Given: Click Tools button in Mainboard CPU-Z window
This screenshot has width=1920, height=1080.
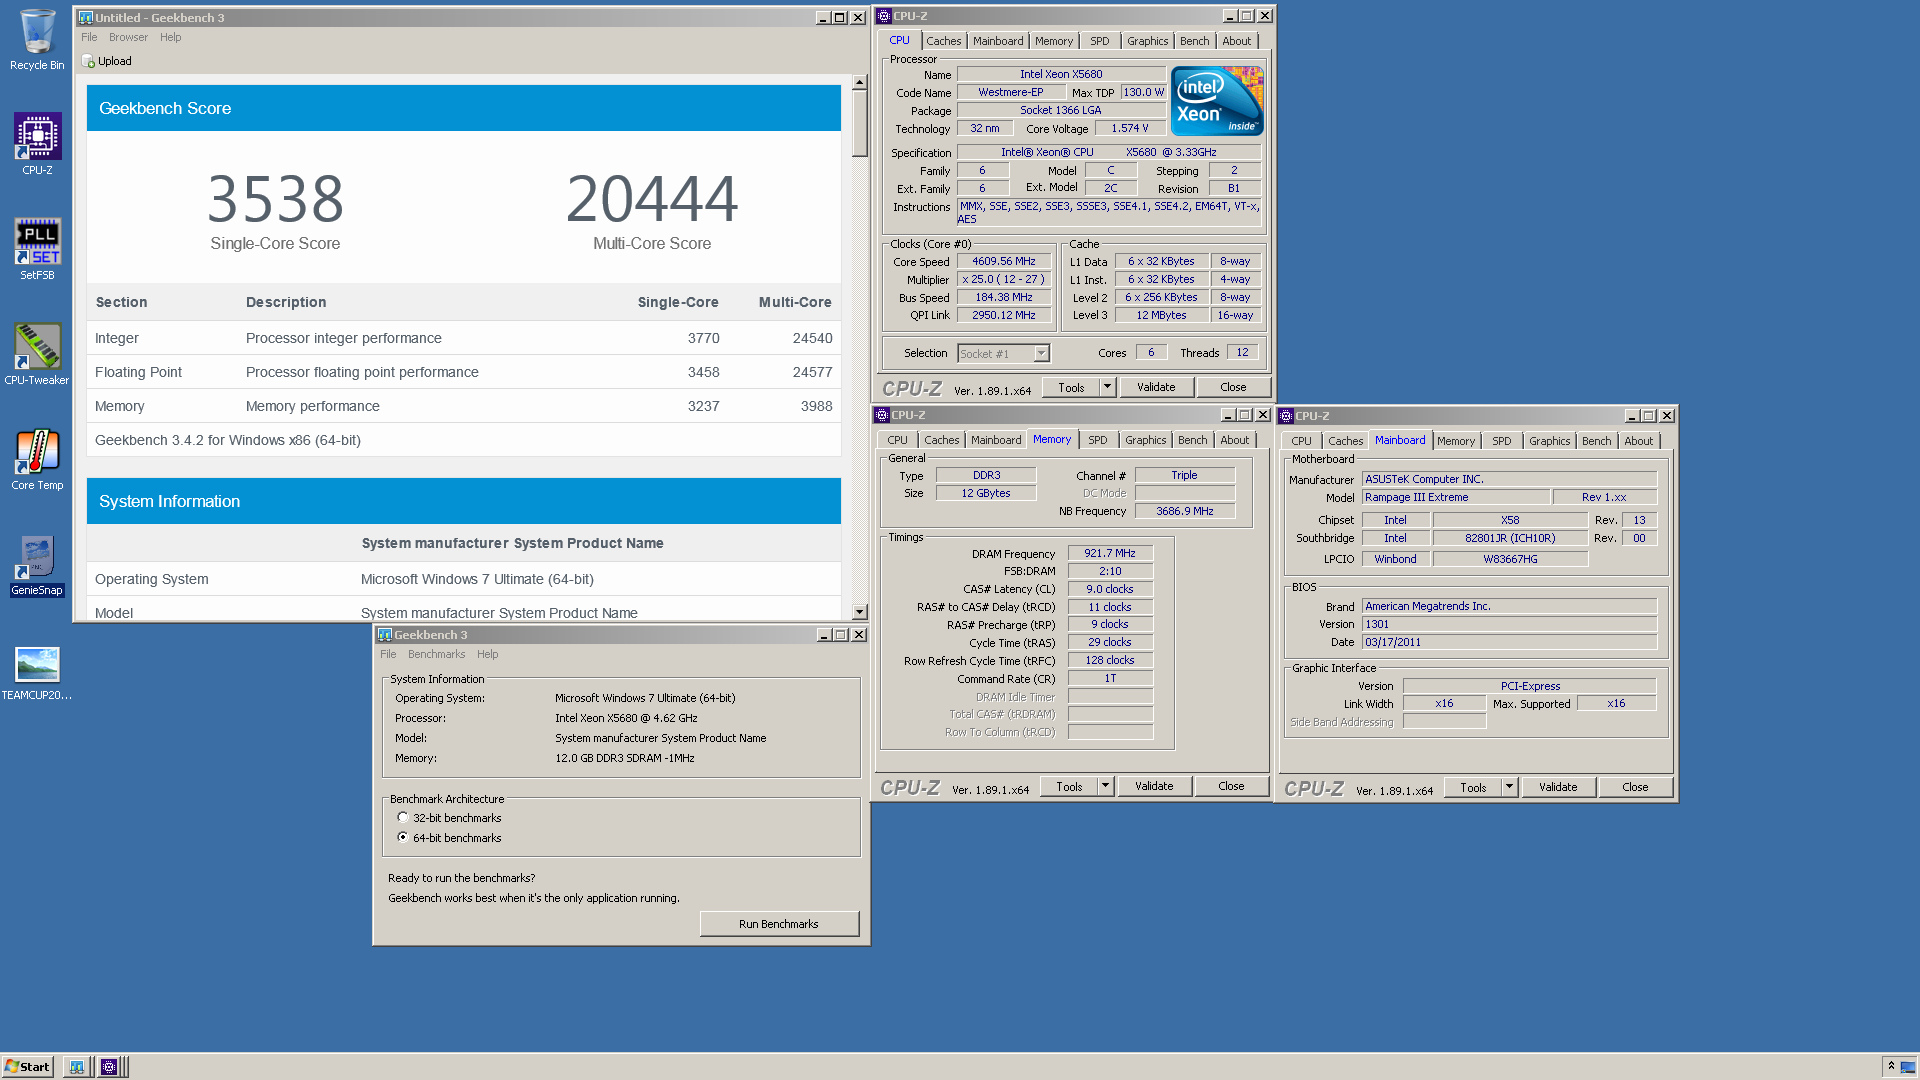Looking at the screenshot, I should pos(1473,787).
